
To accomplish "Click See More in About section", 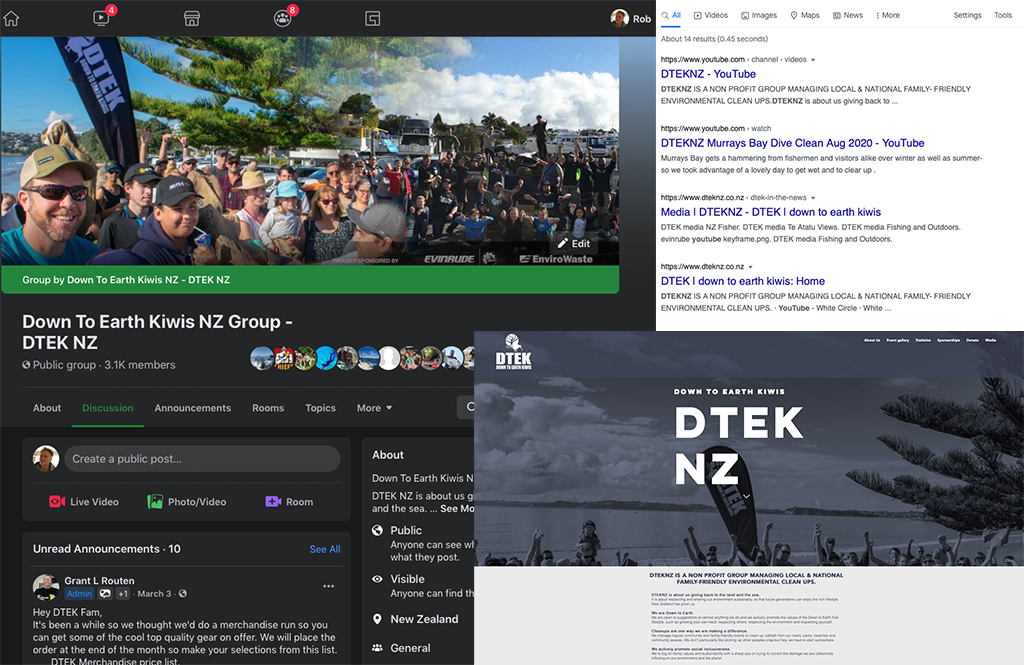I will tap(457, 508).
